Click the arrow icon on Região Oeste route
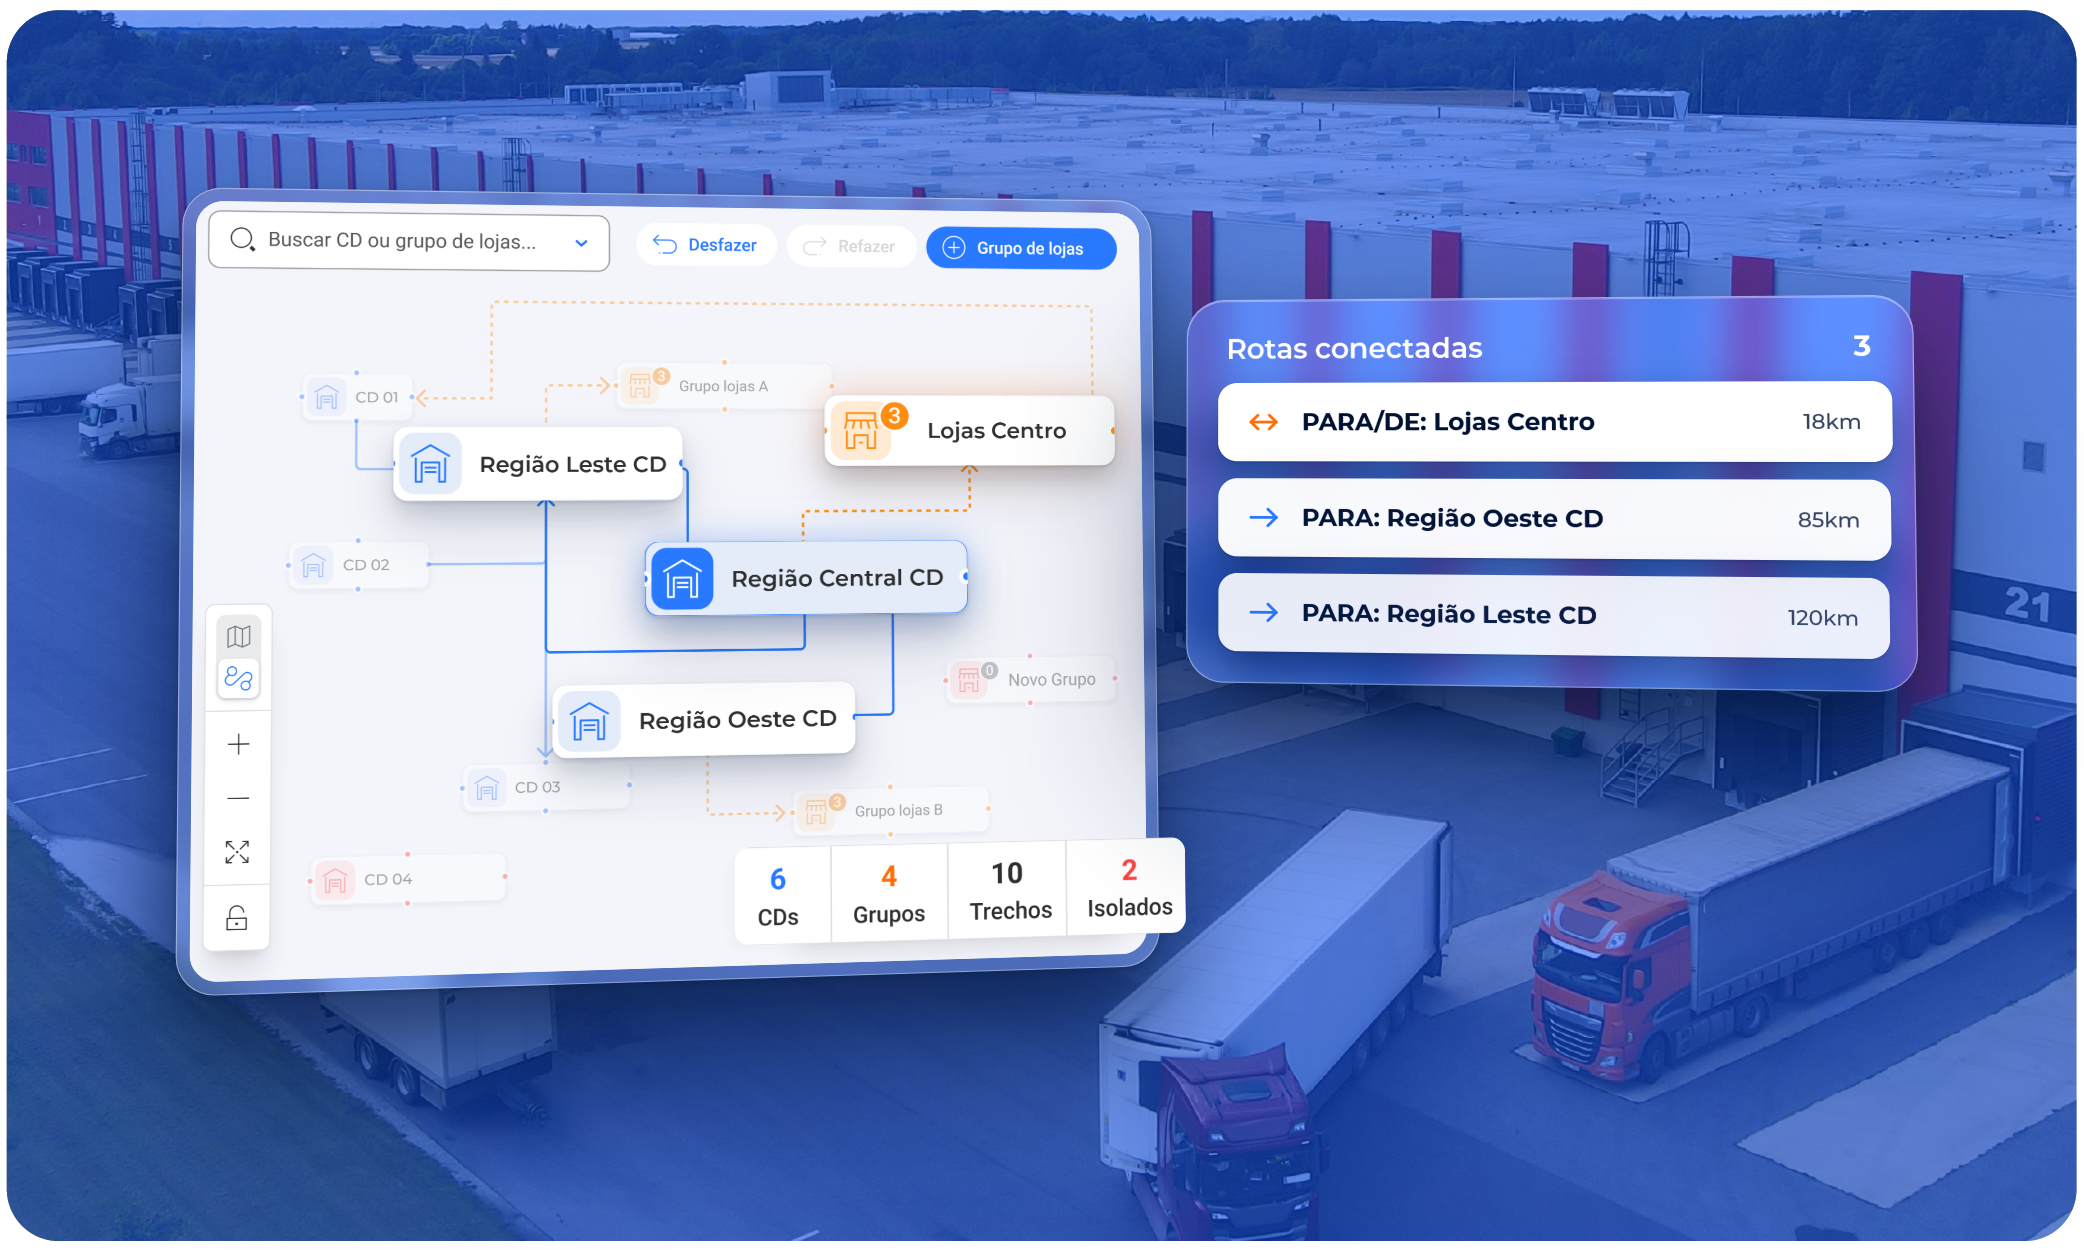This screenshot has width=2084, height=1250. click(1264, 517)
